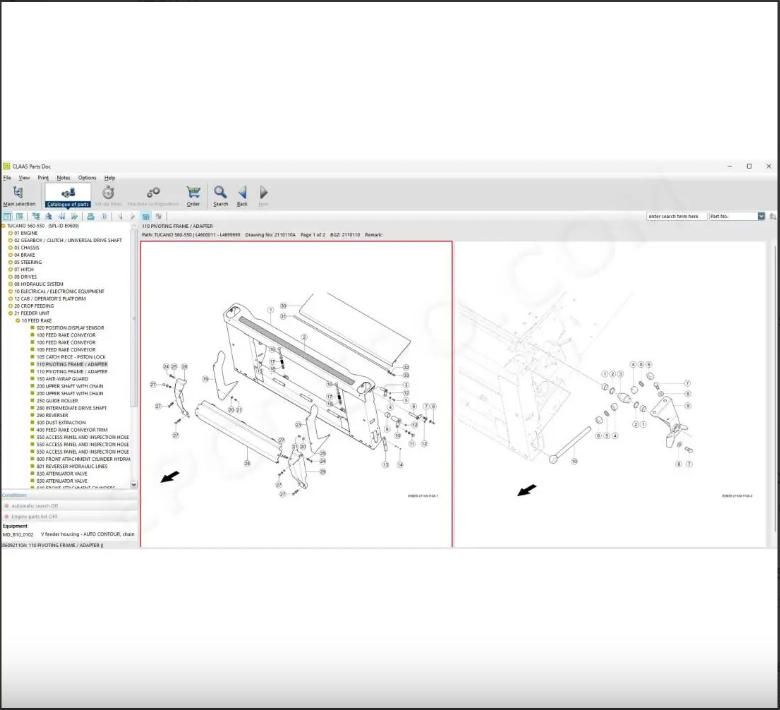This screenshot has height=710, width=780.
Task: Select the second page drawing thumbnail
Action: (x=610, y=393)
